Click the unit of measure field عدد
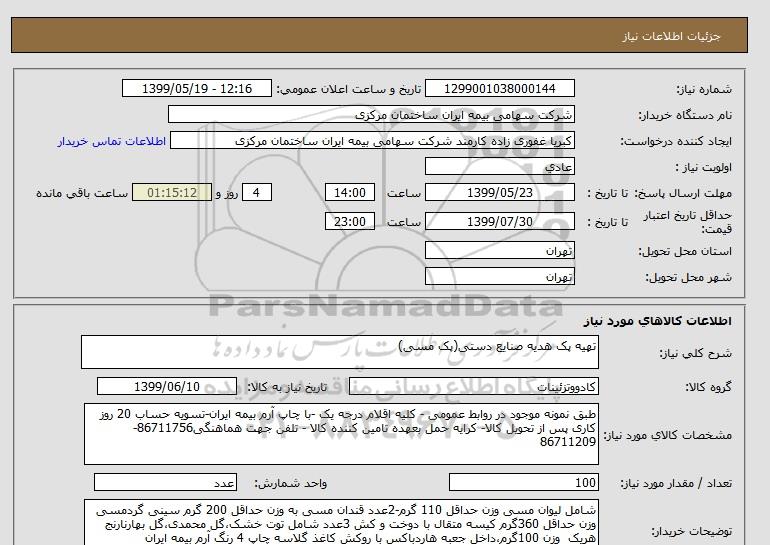770x545 pixels. (165, 482)
